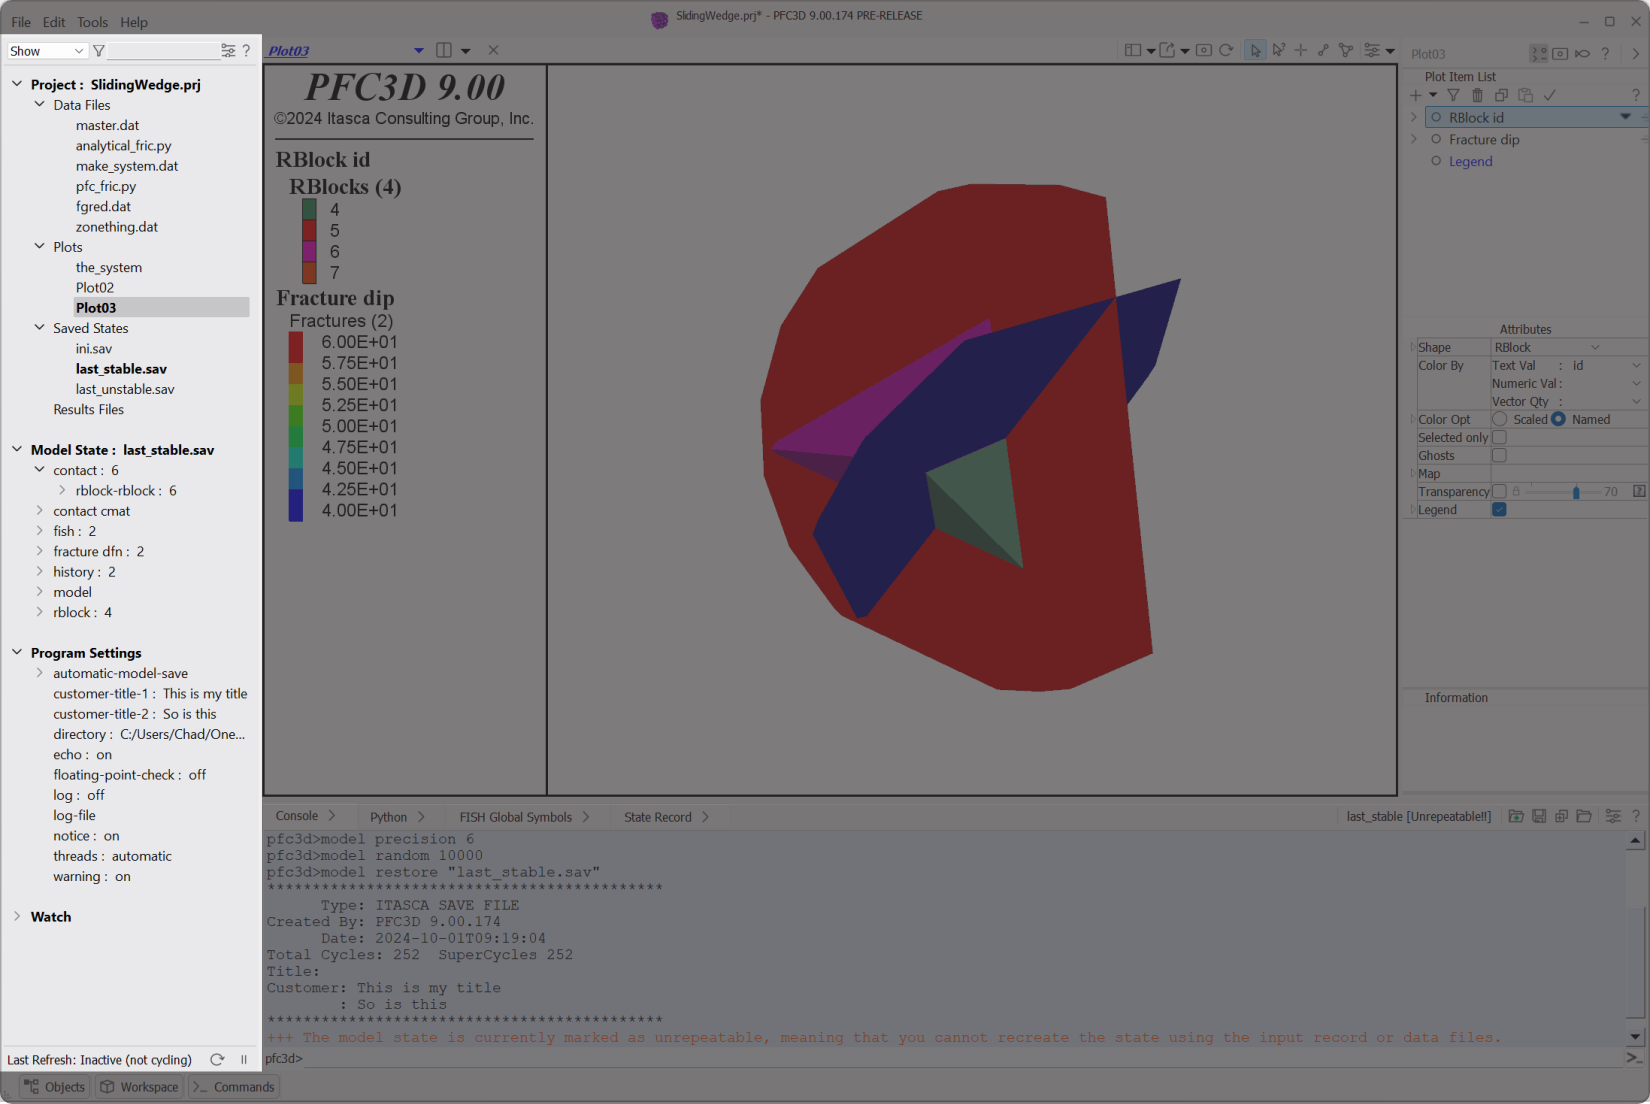Switch to the FISH Global Symbols tab
The width and height of the screenshot is (1650, 1104).
coord(515,817)
